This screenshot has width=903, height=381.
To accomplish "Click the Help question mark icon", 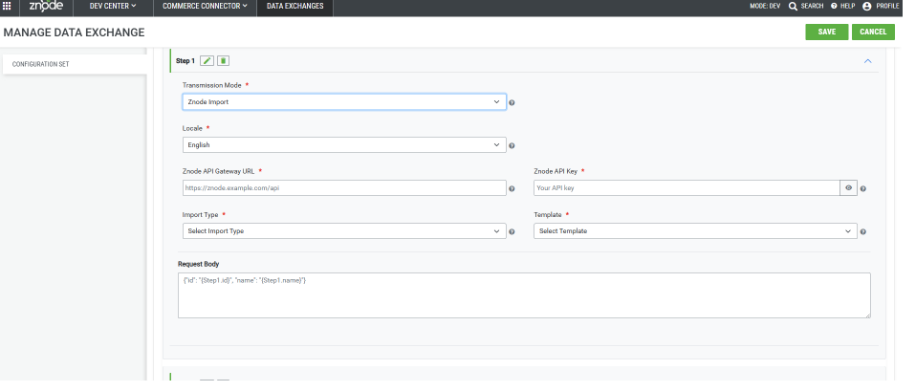I will pos(833,6).
